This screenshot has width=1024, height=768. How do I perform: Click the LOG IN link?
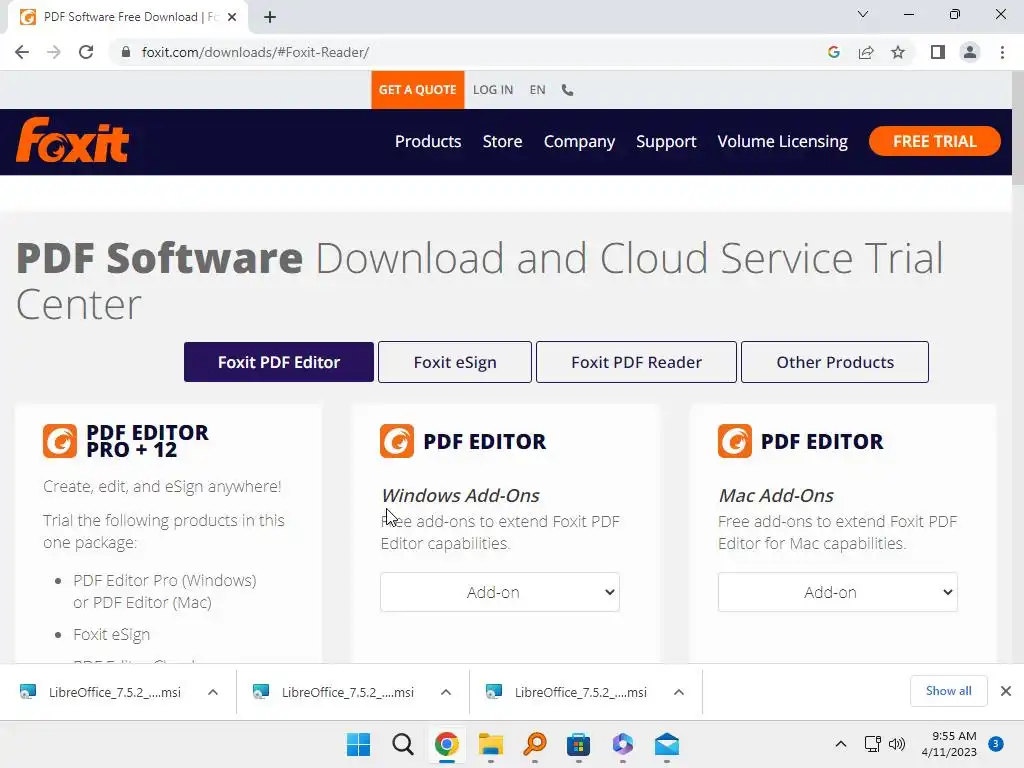(x=493, y=90)
